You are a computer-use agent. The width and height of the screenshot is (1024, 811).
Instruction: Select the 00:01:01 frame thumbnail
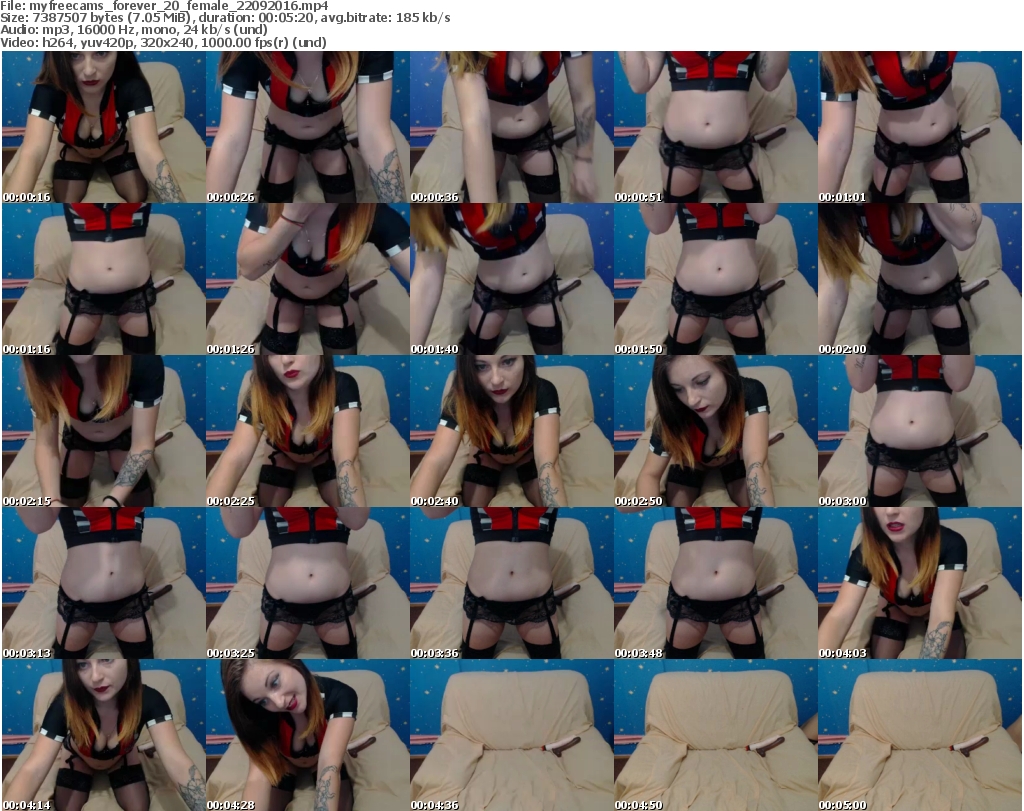tap(919, 127)
